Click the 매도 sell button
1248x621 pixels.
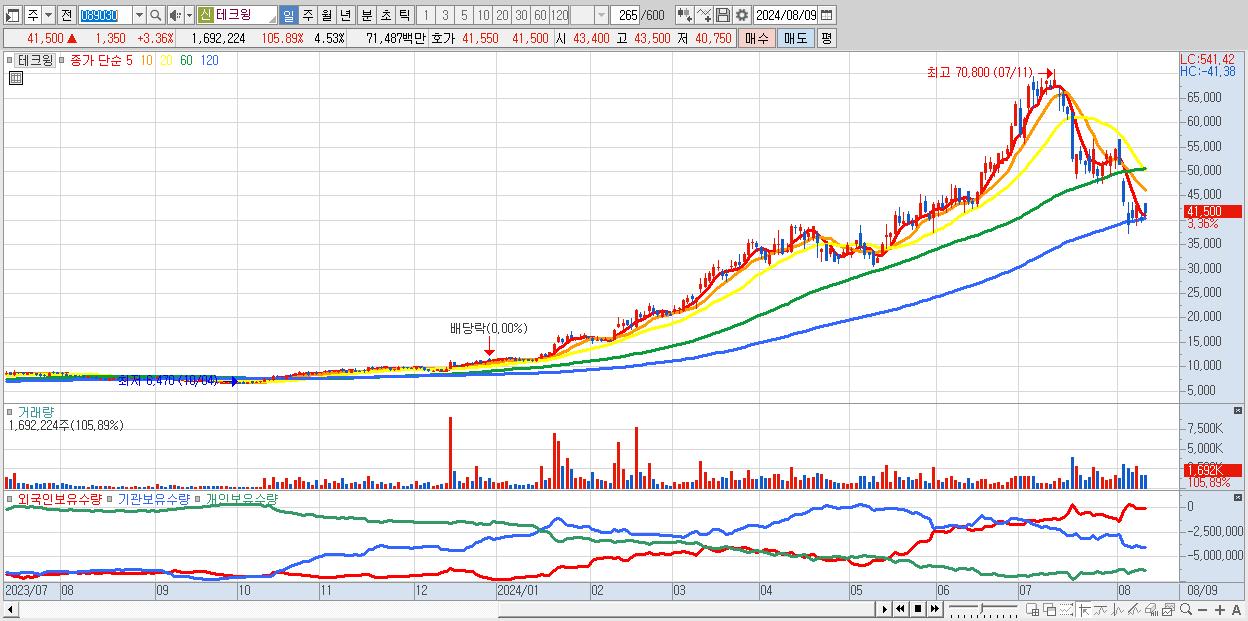[795, 38]
